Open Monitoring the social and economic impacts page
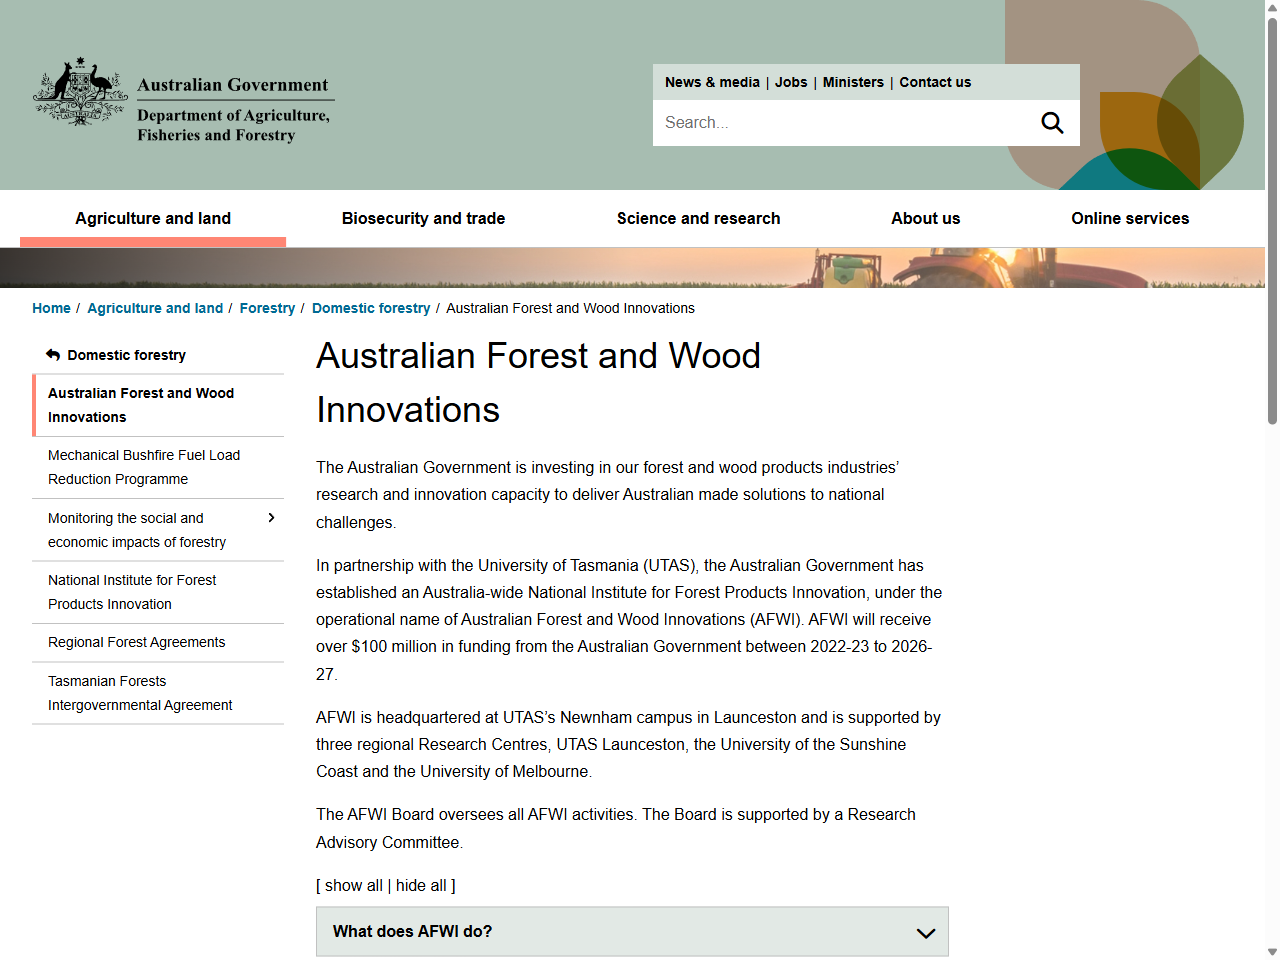This screenshot has width=1280, height=960. pos(137,530)
